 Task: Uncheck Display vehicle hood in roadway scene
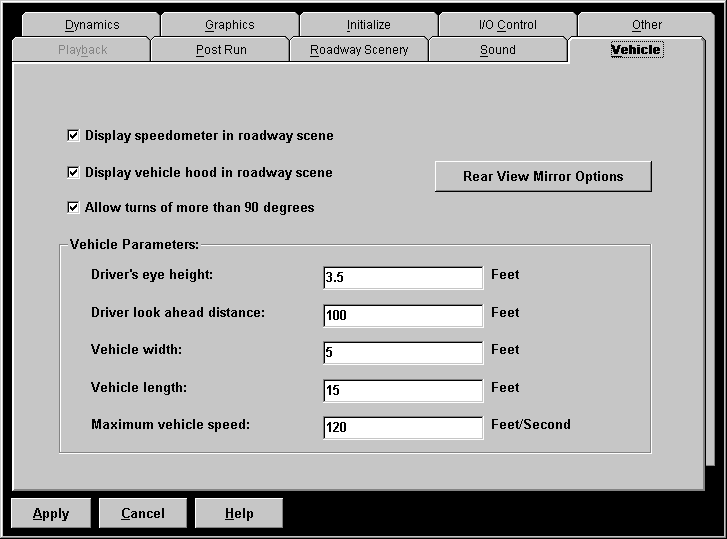coord(73,173)
